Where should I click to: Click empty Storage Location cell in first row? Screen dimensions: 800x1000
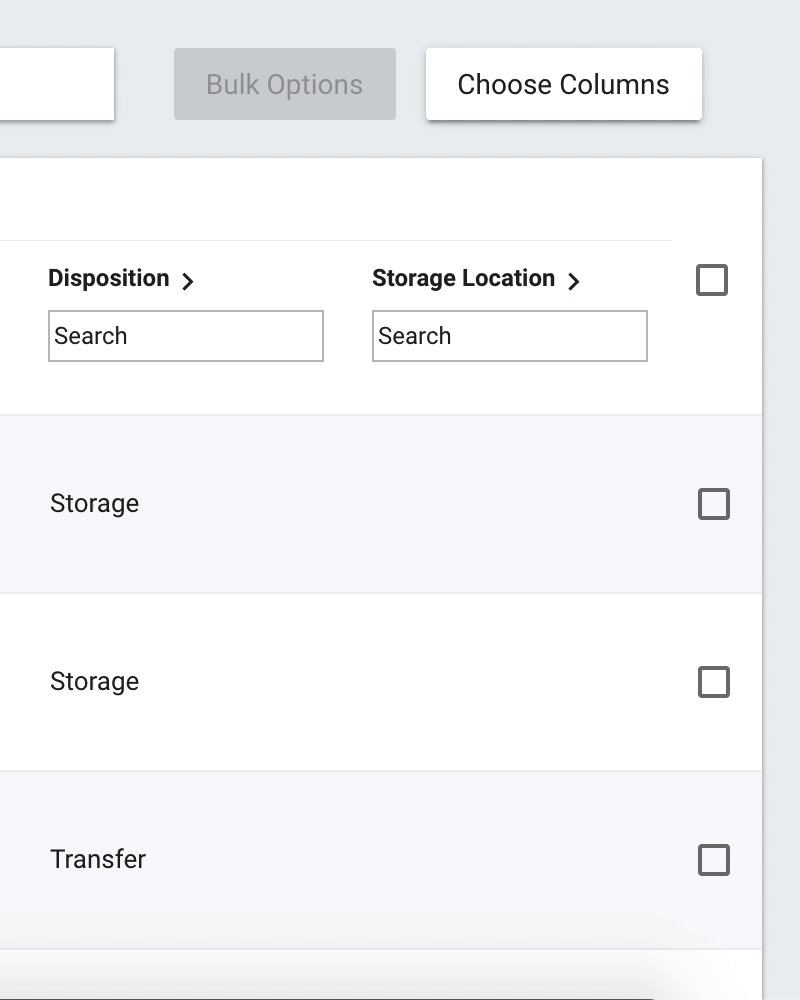(x=510, y=504)
